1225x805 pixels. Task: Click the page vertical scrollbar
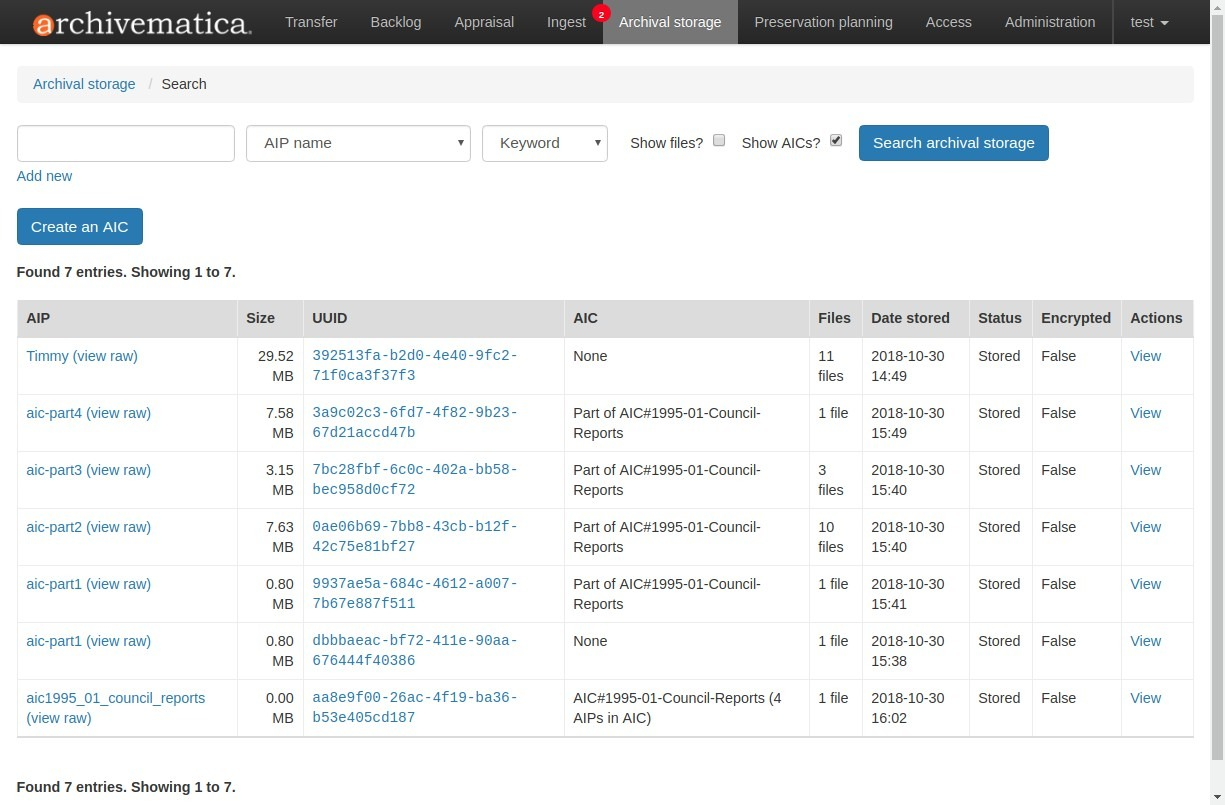[x=1217, y=400]
